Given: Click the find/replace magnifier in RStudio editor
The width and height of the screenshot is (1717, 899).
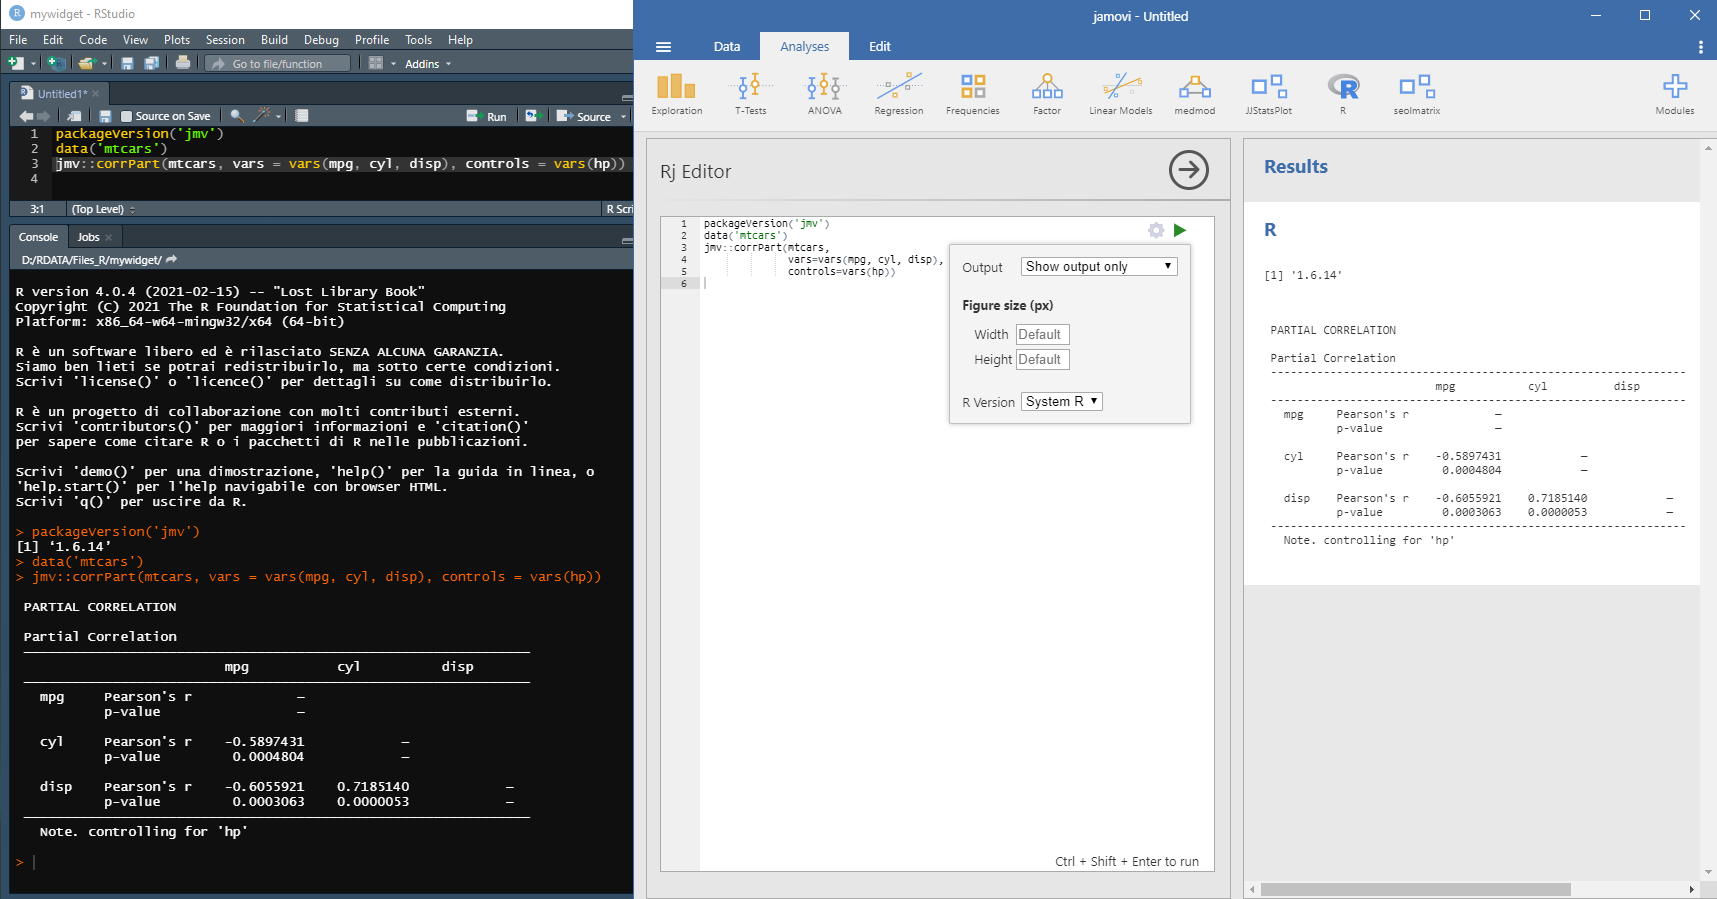Looking at the screenshot, I should tap(237, 116).
